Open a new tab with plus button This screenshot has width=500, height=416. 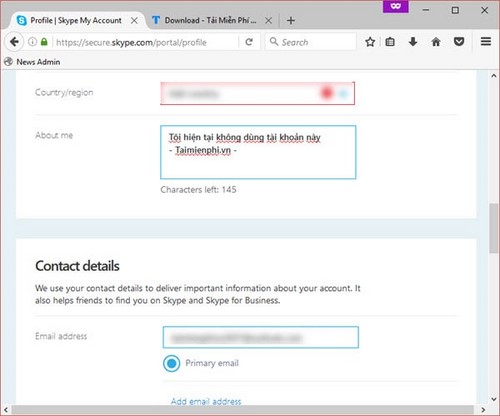pyautogui.click(x=291, y=20)
